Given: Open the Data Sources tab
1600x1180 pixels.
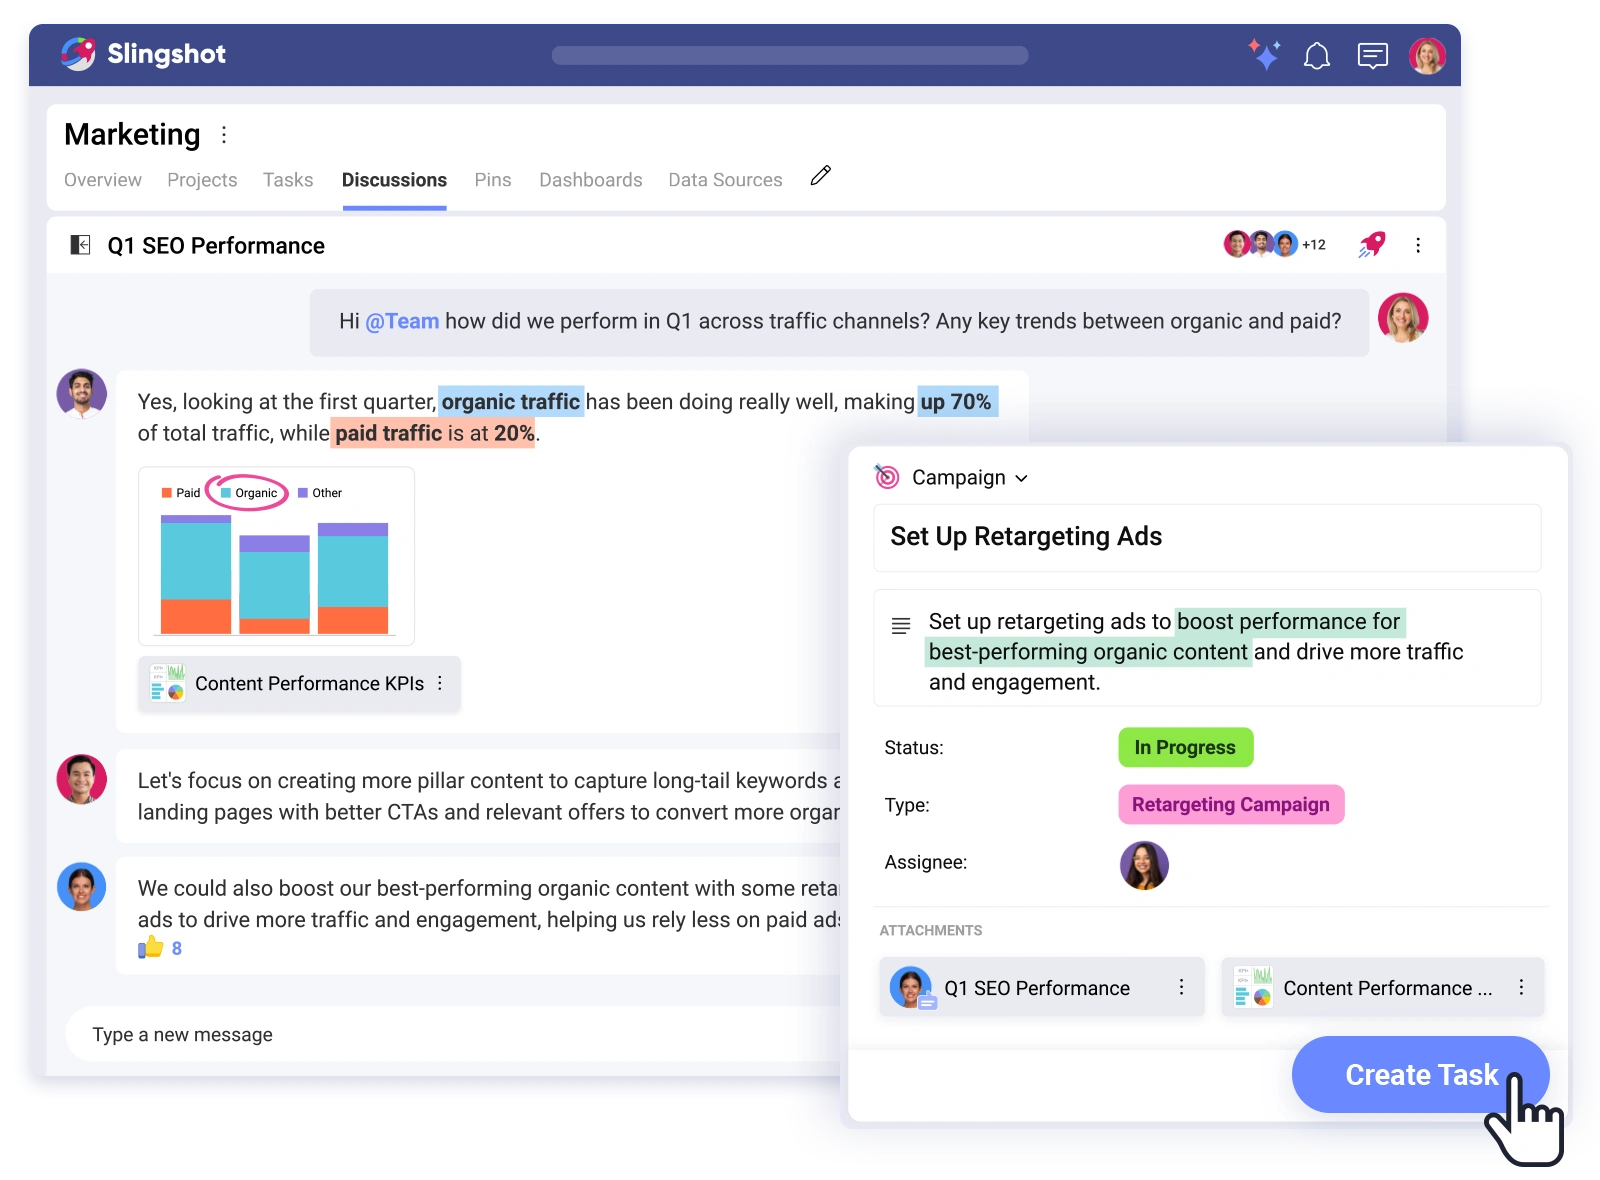Looking at the screenshot, I should pos(725,180).
